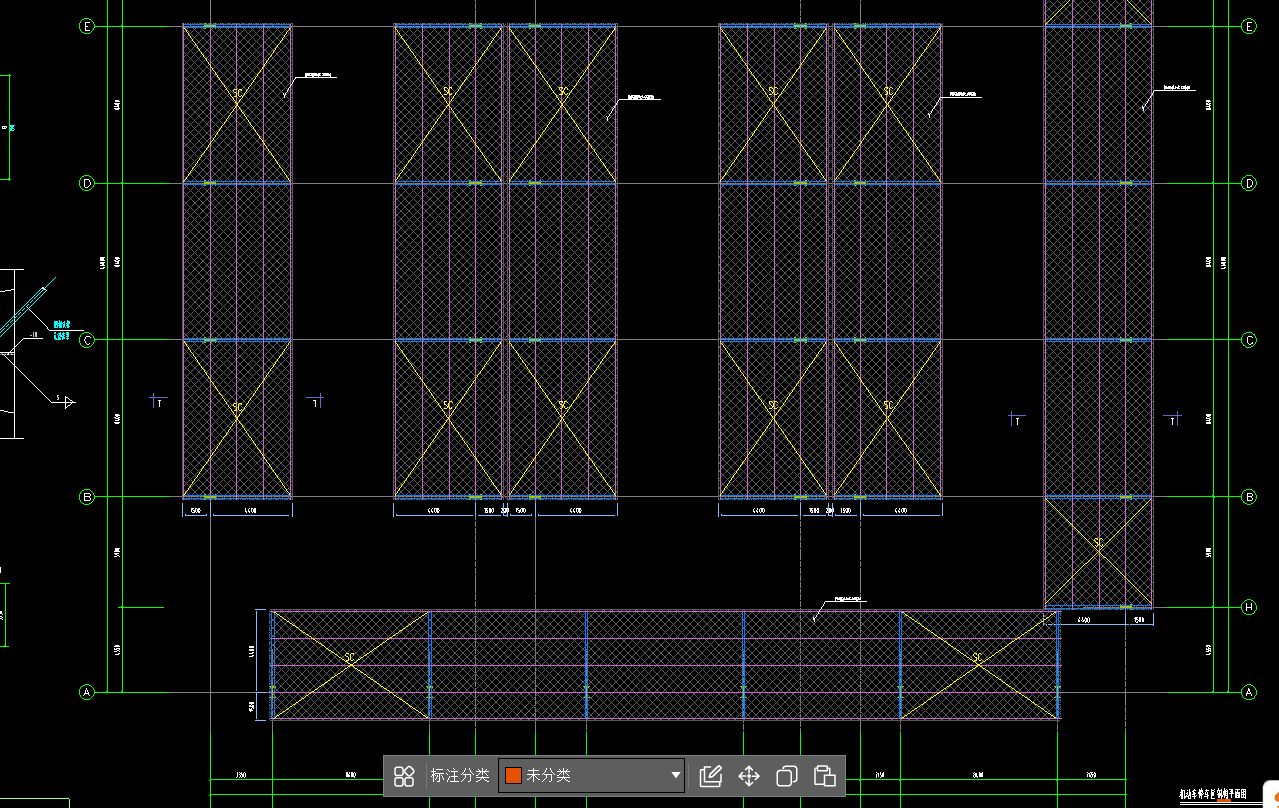Image resolution: width=1279 pixels, height=808 pixels.
Task: Select the move arrows tool icon
Action: 749,776
